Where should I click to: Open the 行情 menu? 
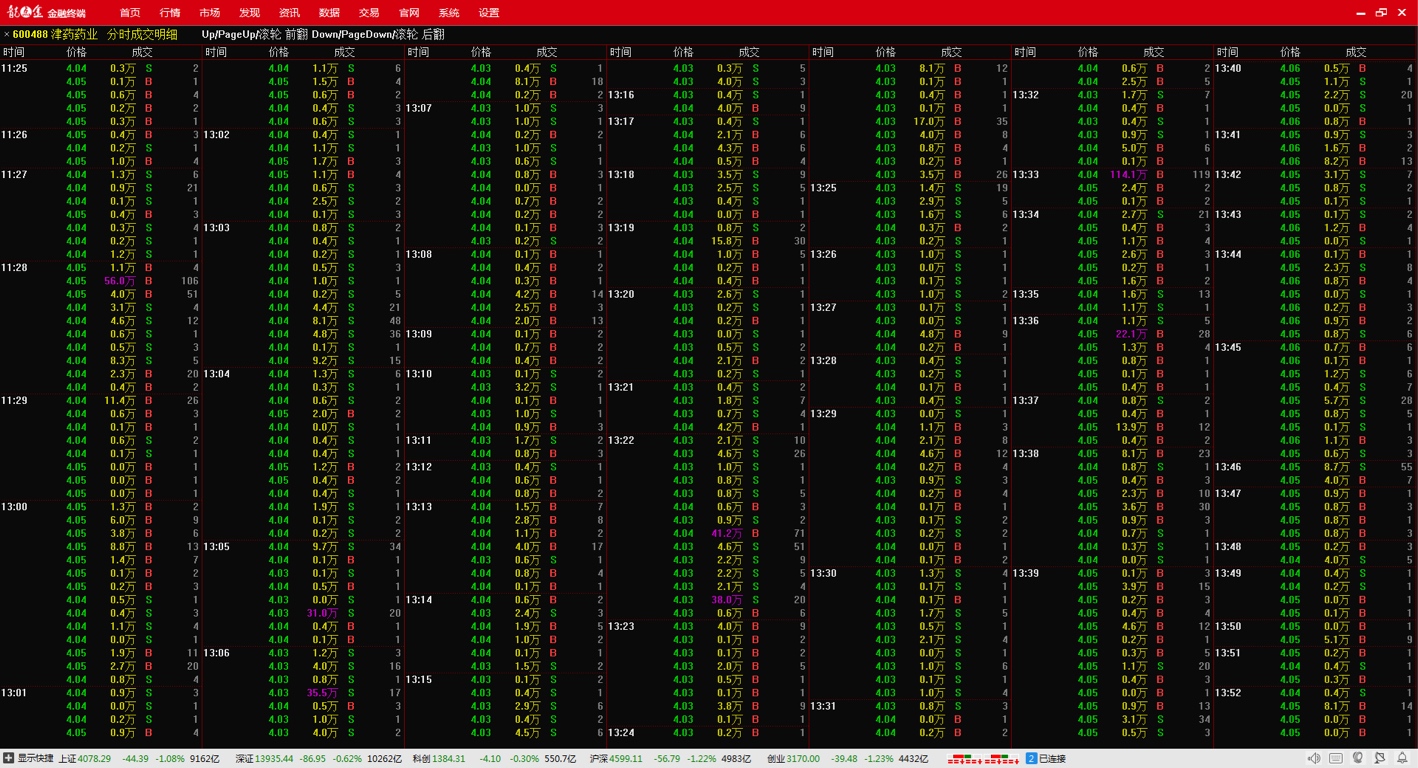[x=170, y=13]
